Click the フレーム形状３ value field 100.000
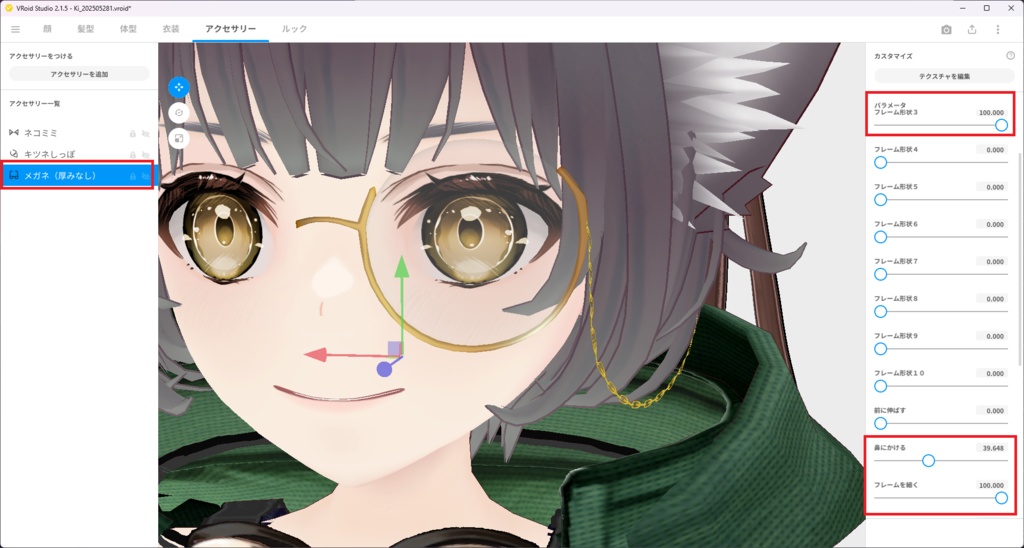 (x=991, y=113)
